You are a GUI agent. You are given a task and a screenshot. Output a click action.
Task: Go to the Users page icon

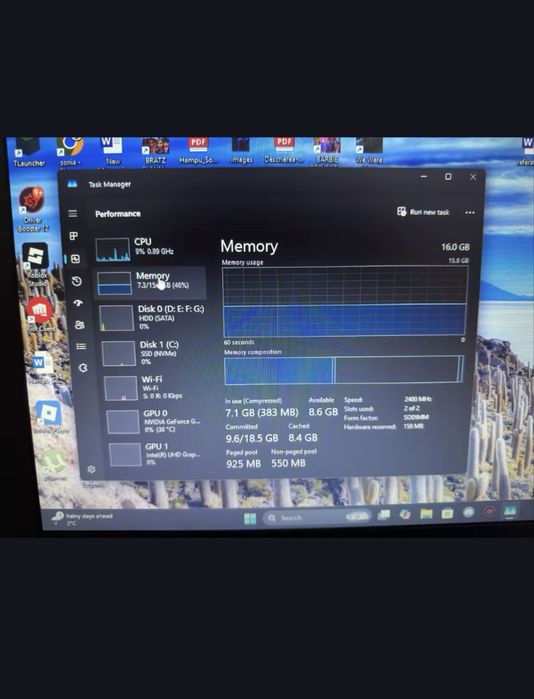tap(80, 325)
